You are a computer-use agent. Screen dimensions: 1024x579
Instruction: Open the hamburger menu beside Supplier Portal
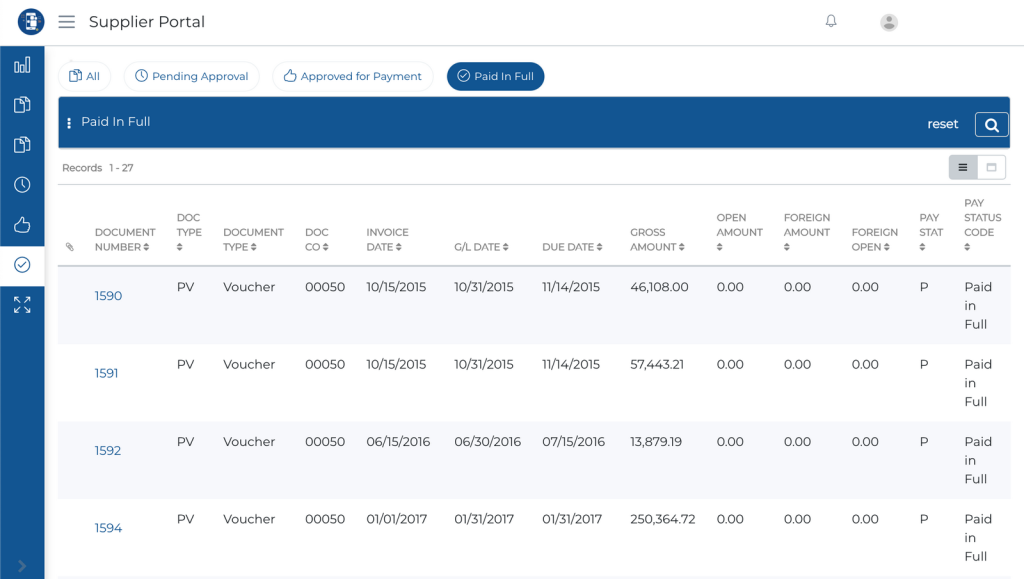pyautogui.click(x=67, y=22)
